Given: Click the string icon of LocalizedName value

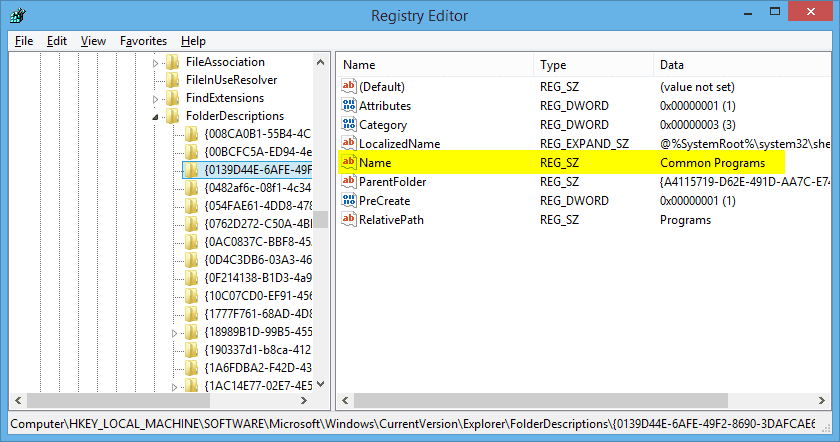Looking at the screenshot, I should [349, 143].
